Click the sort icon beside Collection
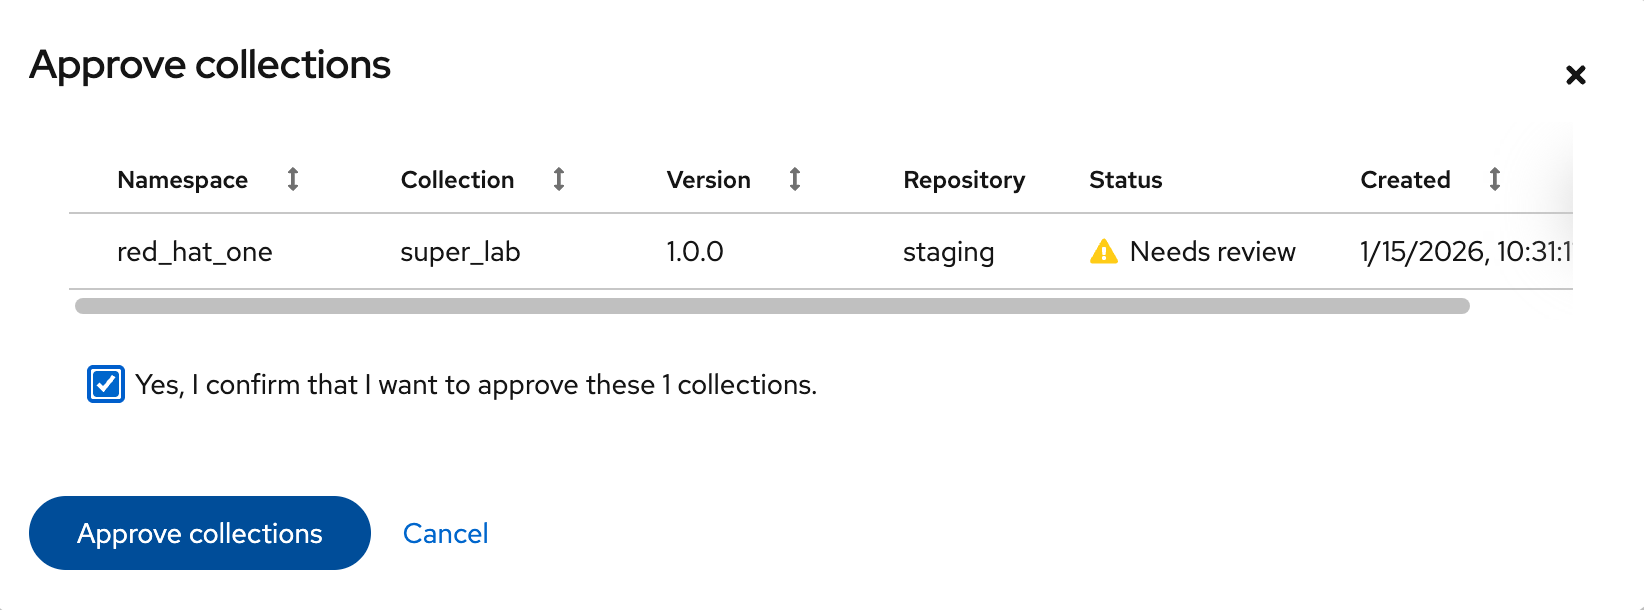 point(559,180)
